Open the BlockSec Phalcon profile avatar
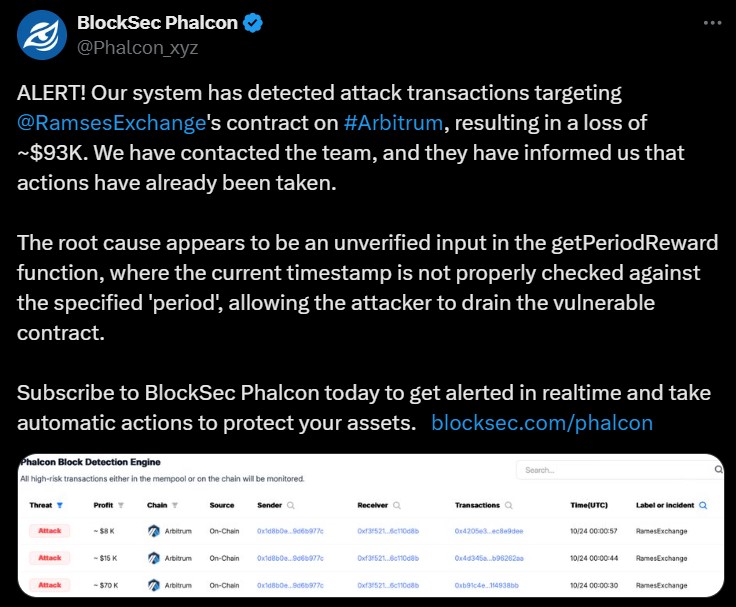 pos(42,35)
